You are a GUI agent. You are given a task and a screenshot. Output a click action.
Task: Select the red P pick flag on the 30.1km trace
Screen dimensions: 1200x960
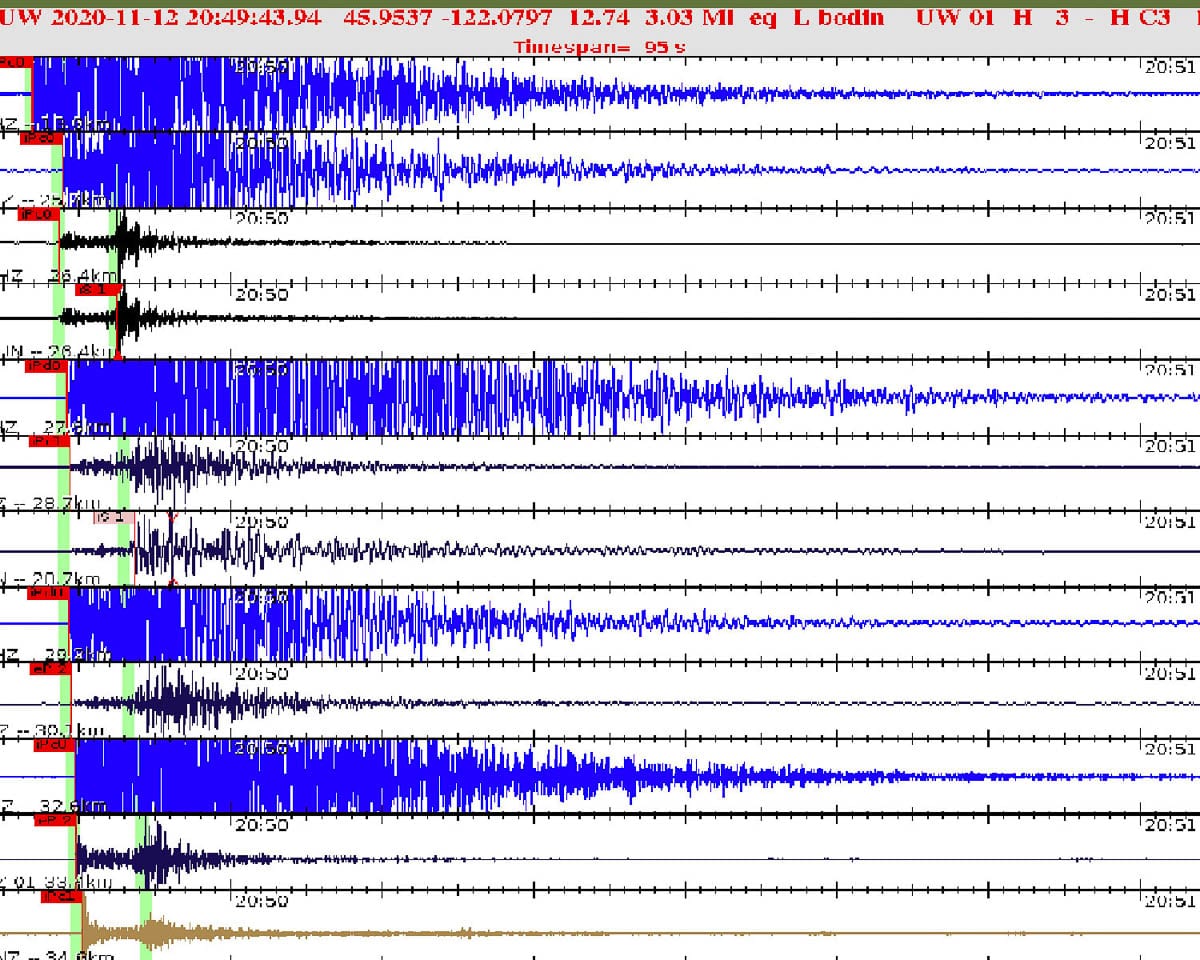click(50, 669)
